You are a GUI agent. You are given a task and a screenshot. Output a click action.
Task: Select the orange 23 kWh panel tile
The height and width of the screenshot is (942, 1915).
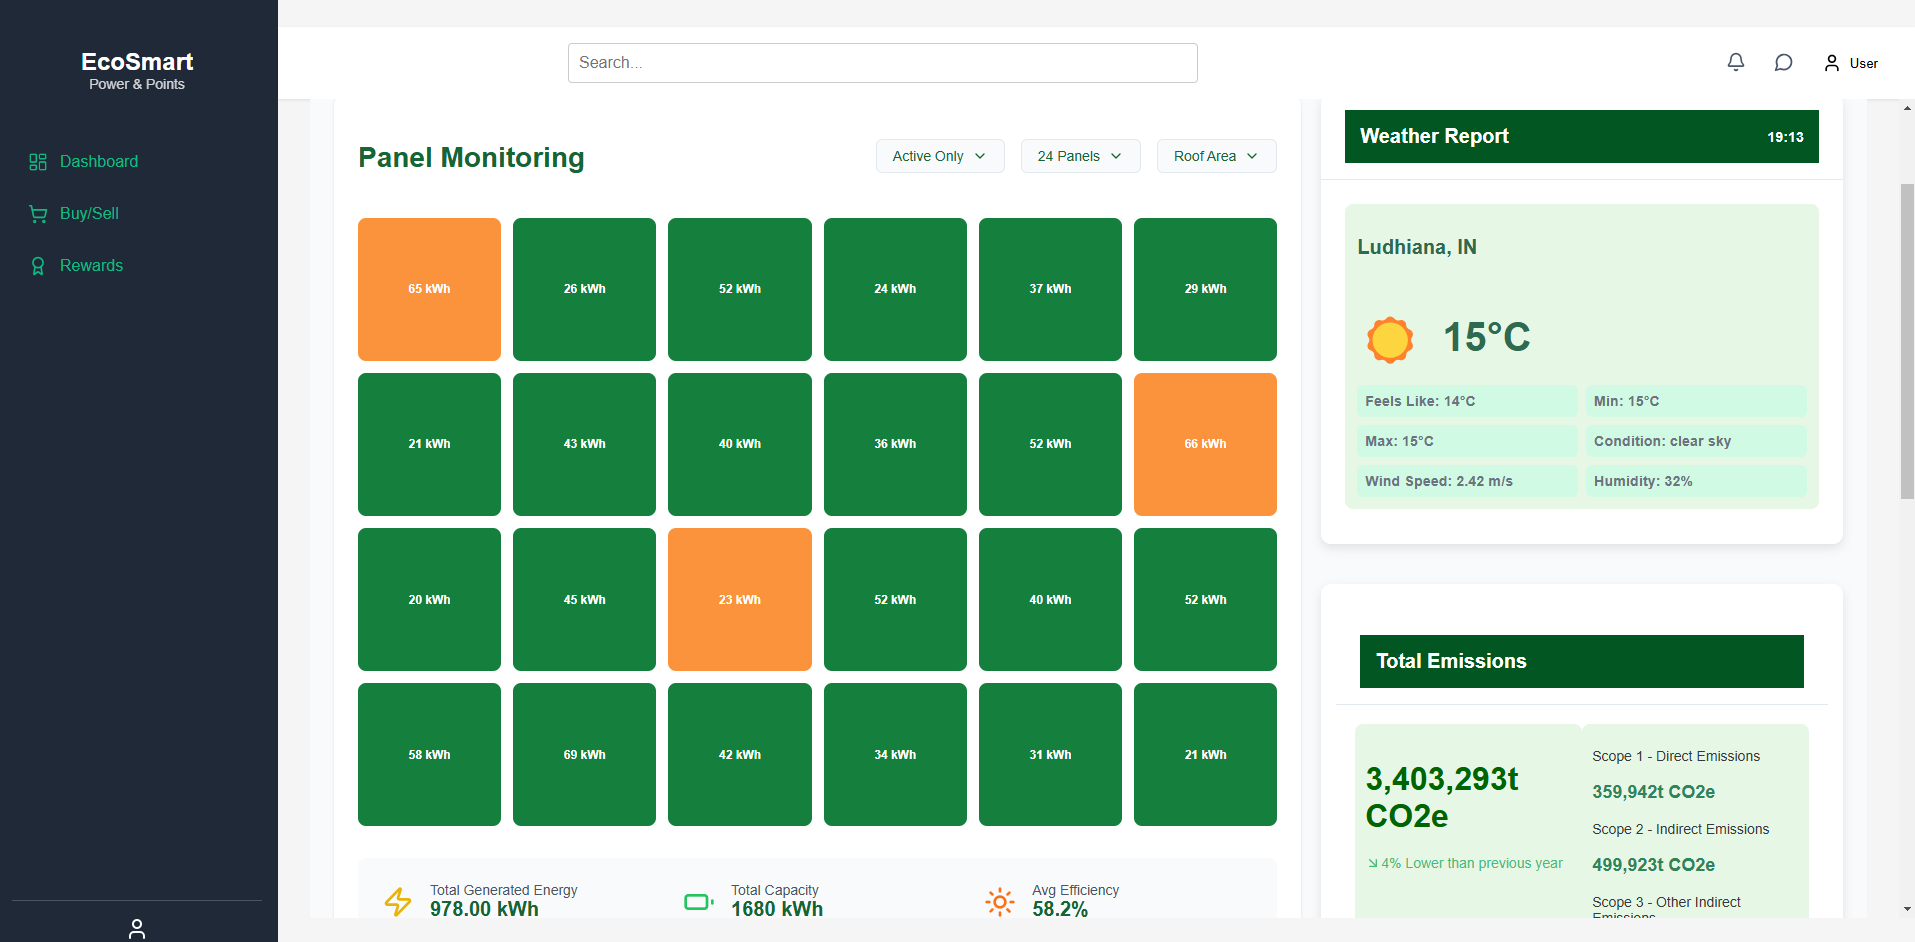(740, 599)
